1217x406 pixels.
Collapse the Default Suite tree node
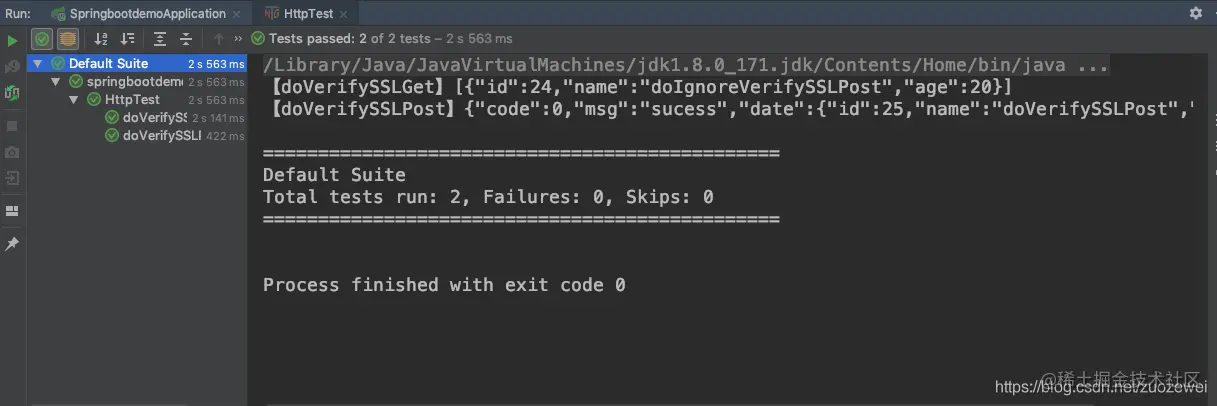point(39,64)
